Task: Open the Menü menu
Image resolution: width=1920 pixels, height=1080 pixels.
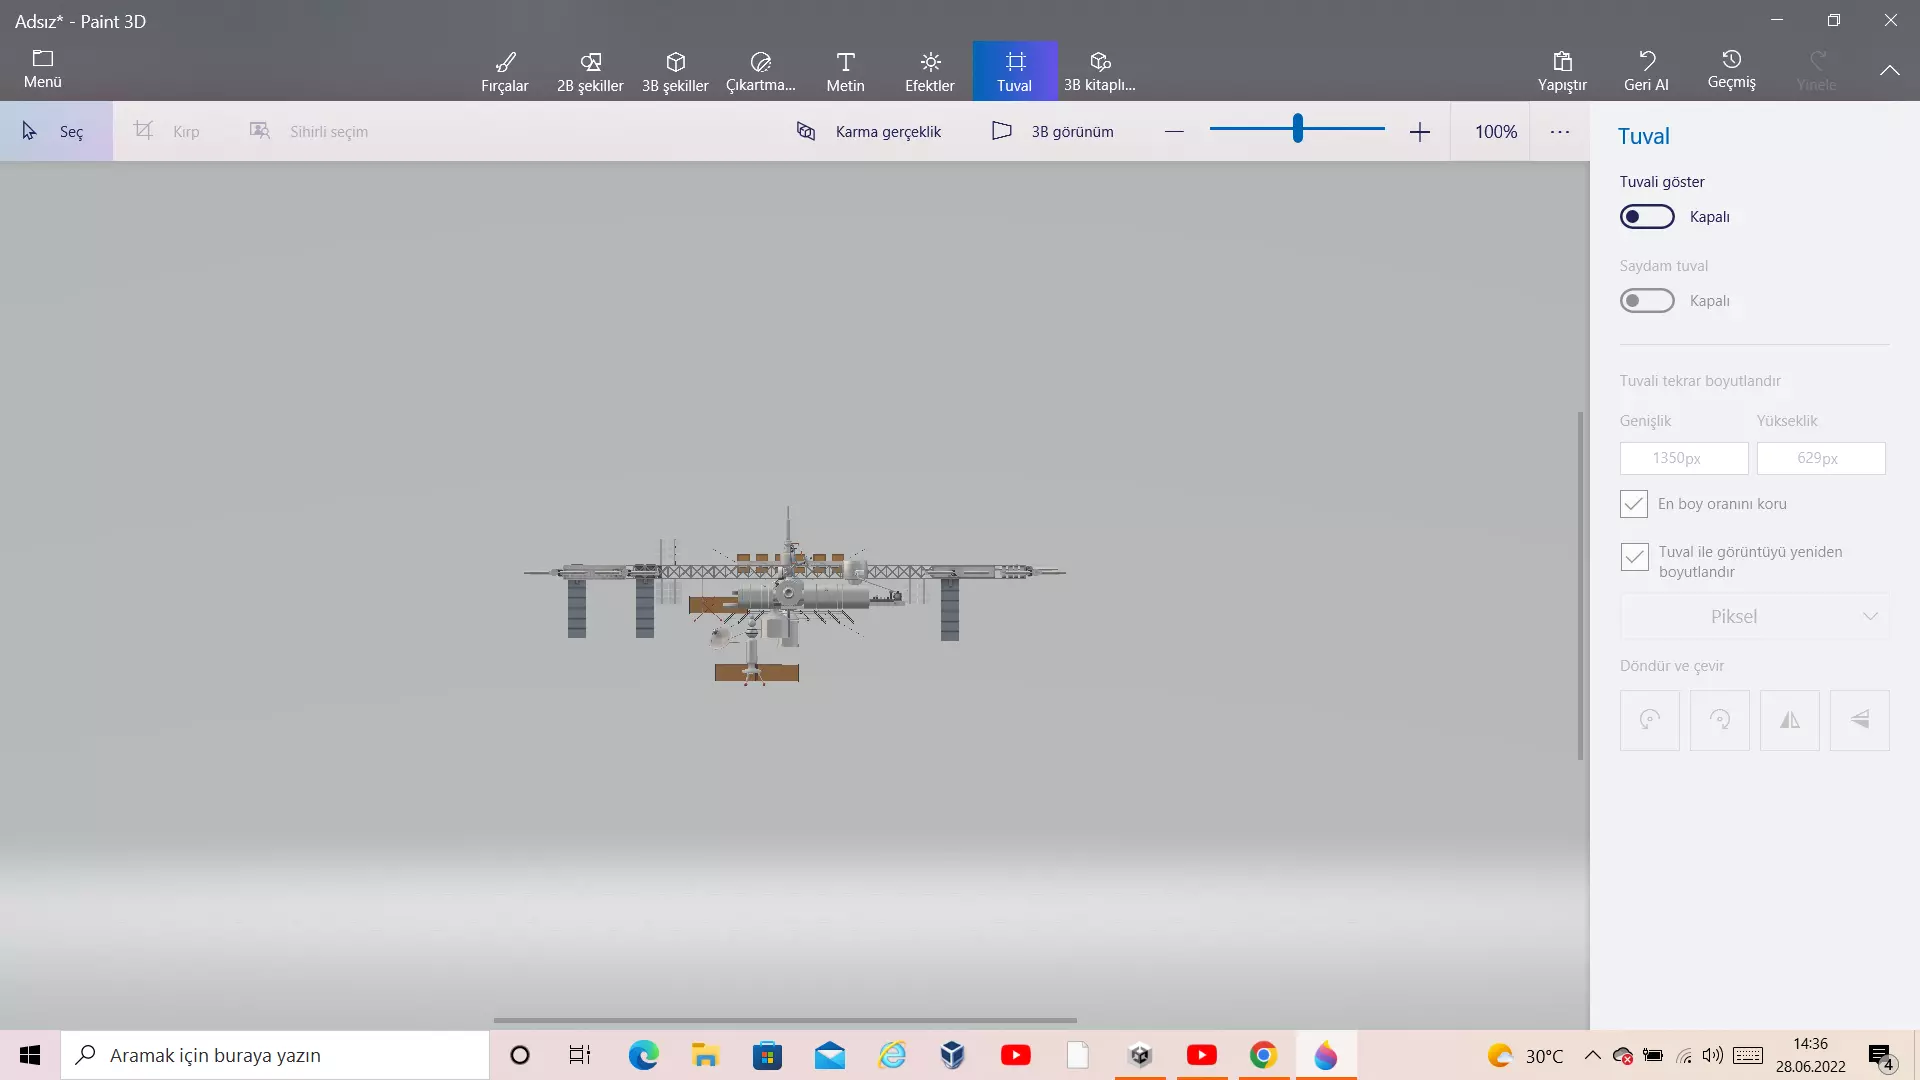Action: [x=43, y=69]
